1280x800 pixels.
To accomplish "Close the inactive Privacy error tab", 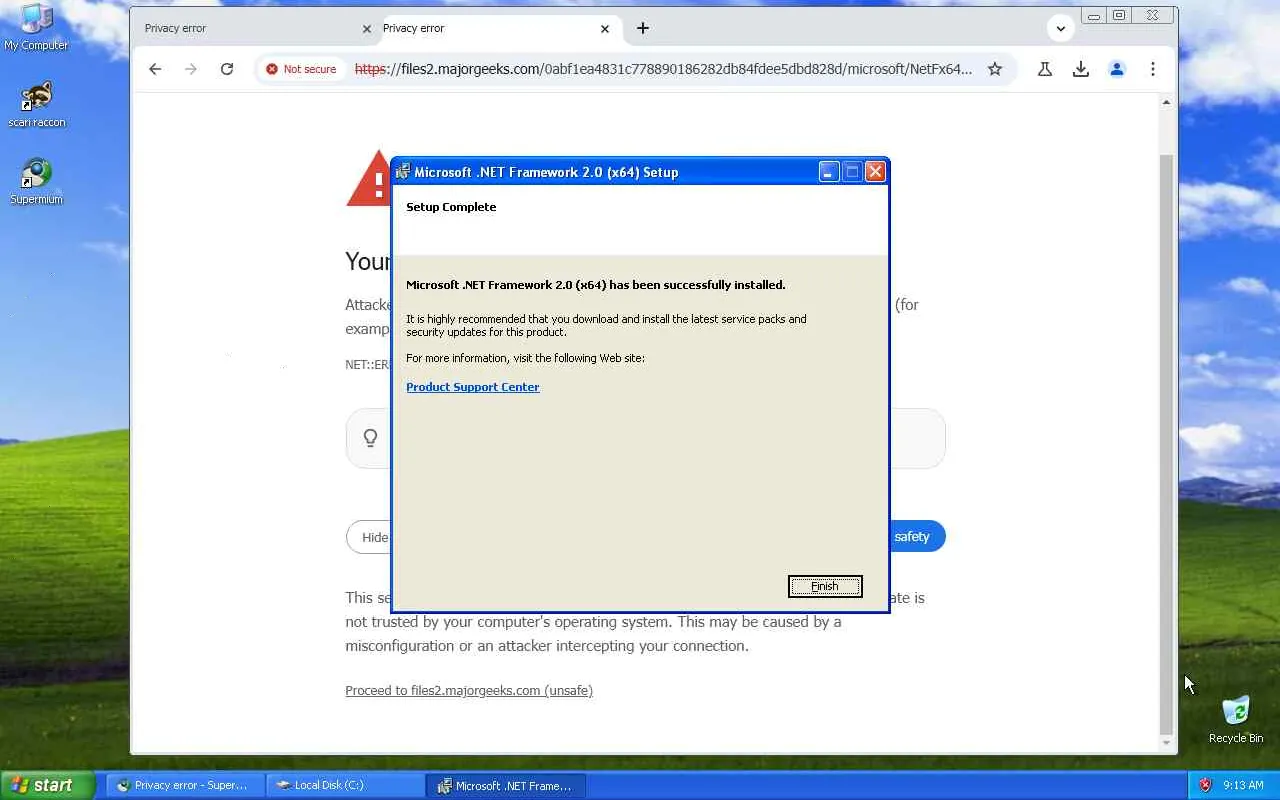I will point(367,29).
